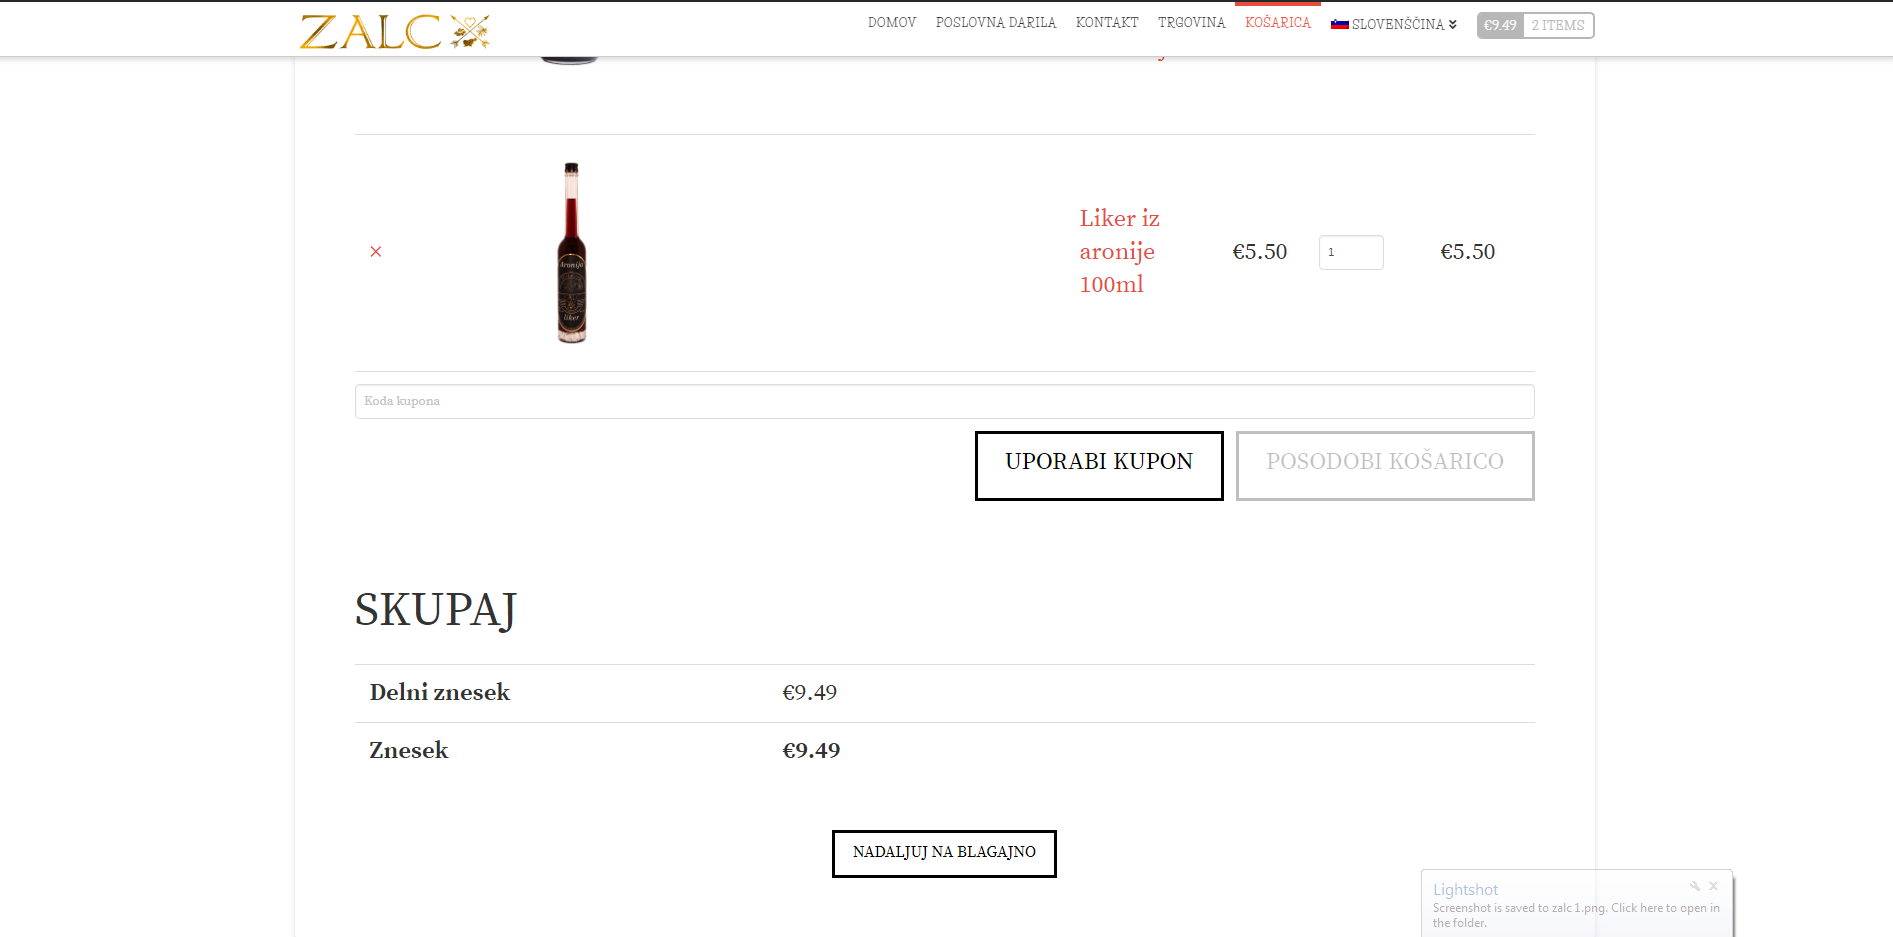Open the Trgovina shop page
Viewport: 1893px width, 937px height.
pos(1191,23)
